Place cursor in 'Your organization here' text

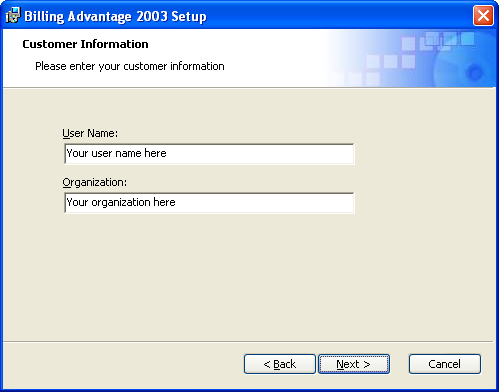(121, 202)
